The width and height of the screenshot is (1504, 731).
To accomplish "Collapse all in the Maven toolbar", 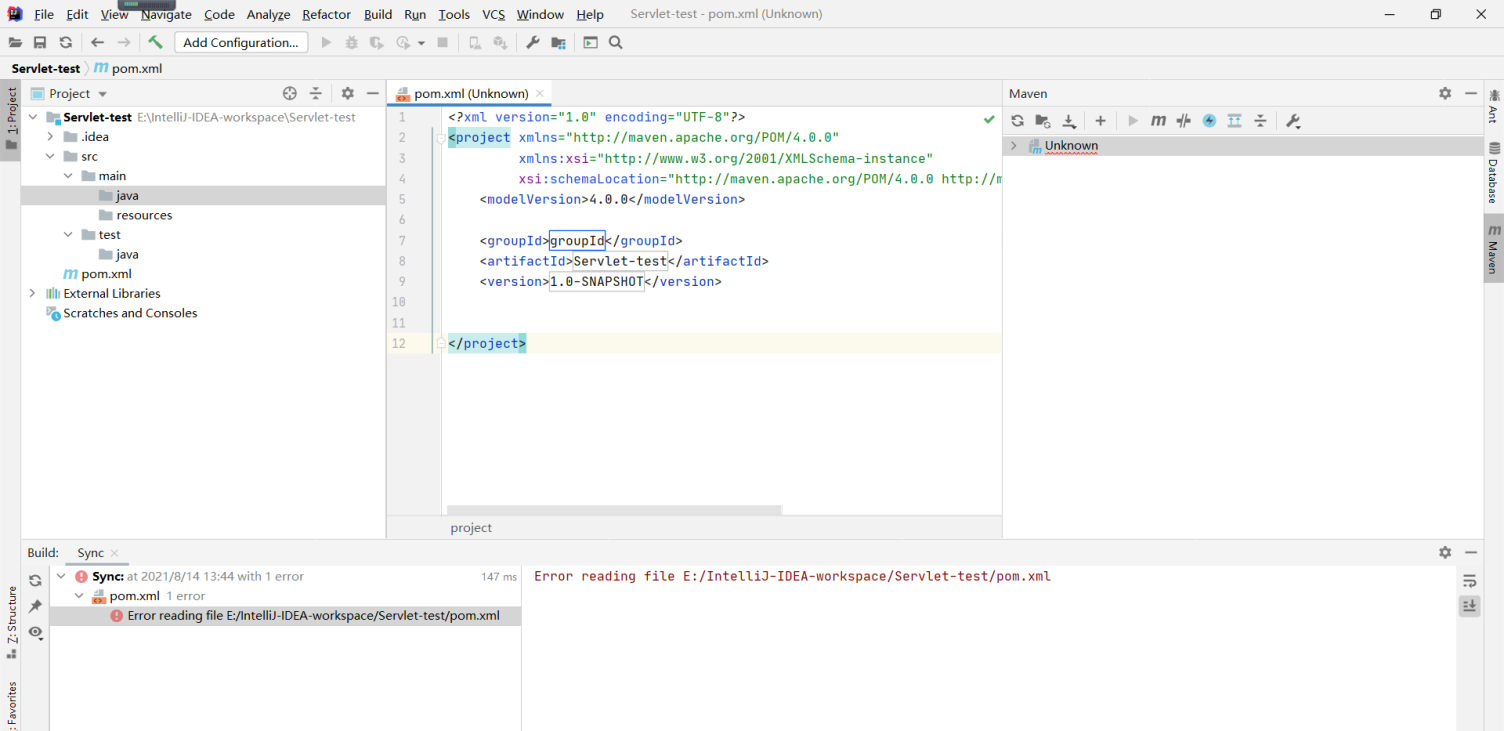I will (x=1261, y=121).
